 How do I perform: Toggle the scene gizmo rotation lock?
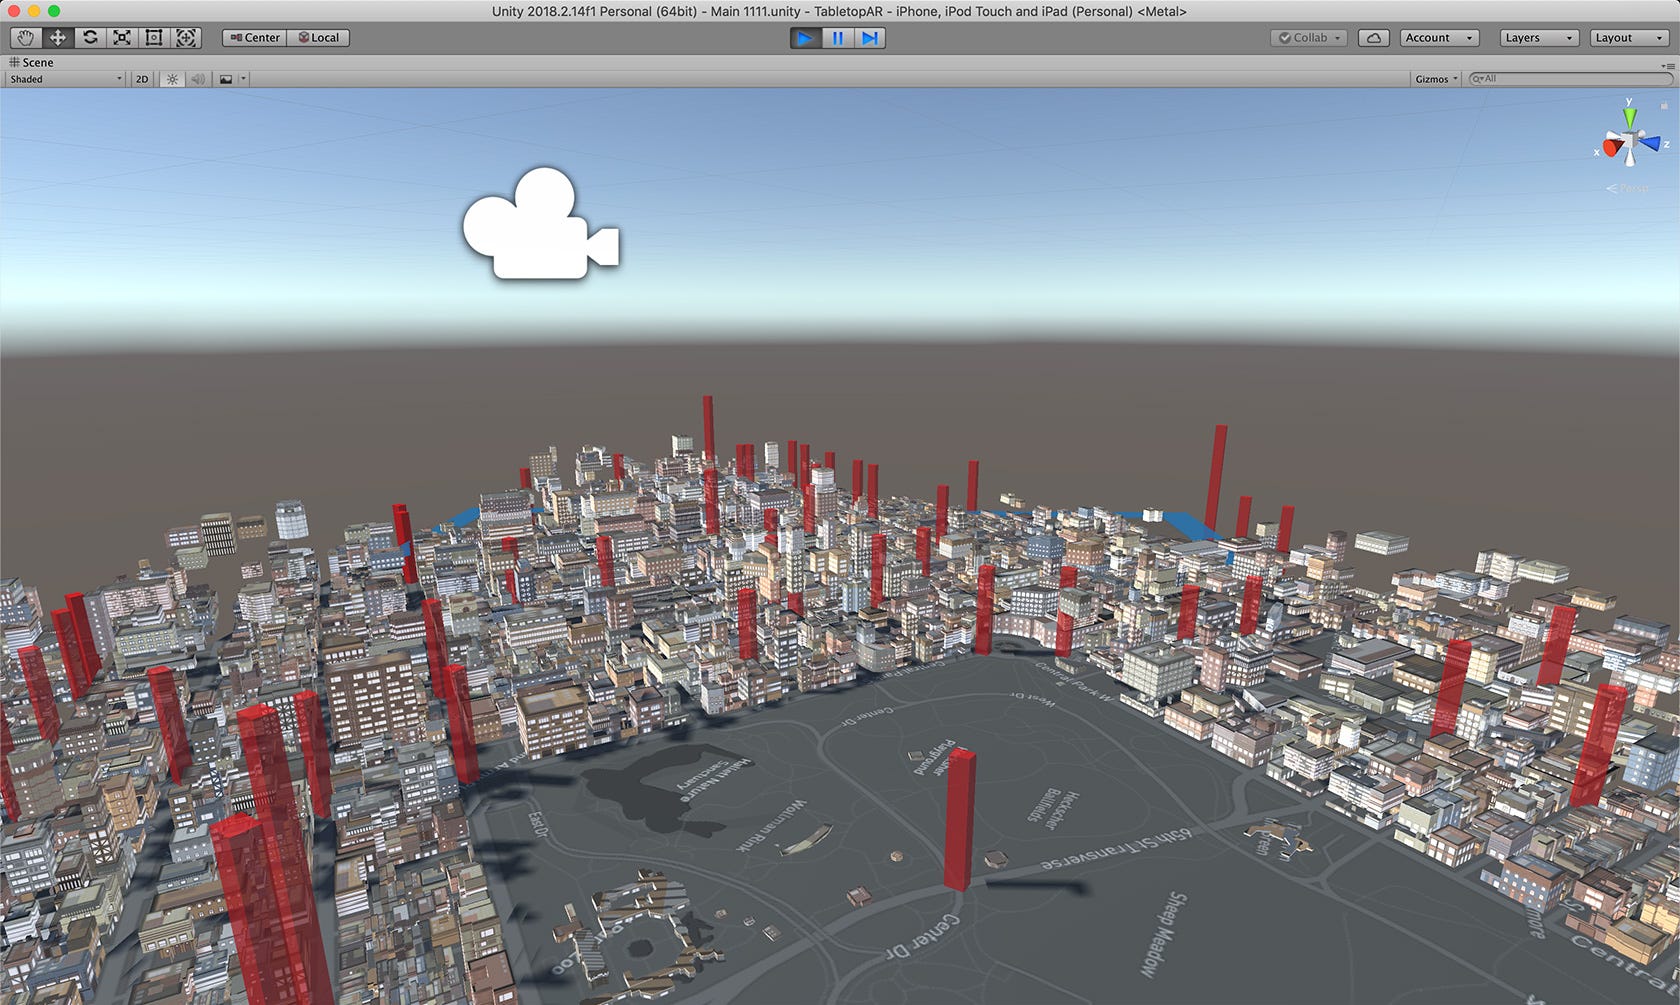coord(1664,105)
